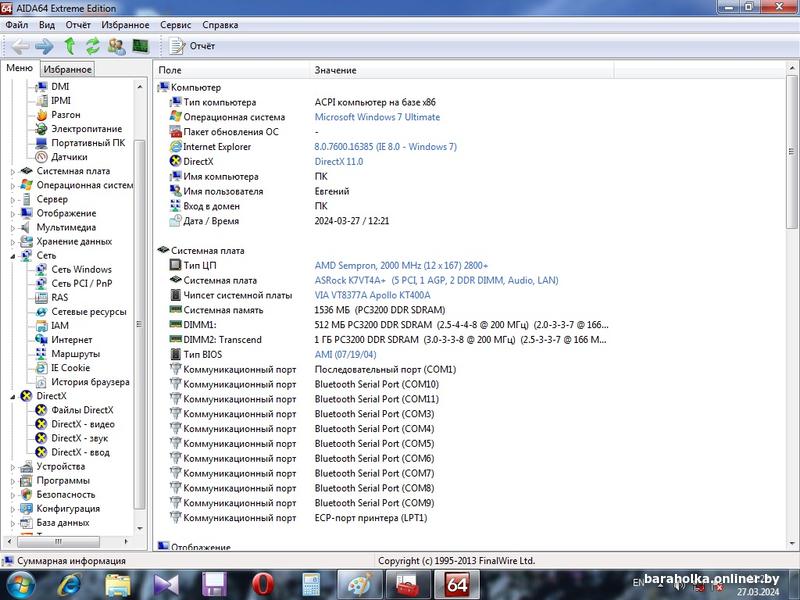Open the users icon in toolbar

pos(116,46)
